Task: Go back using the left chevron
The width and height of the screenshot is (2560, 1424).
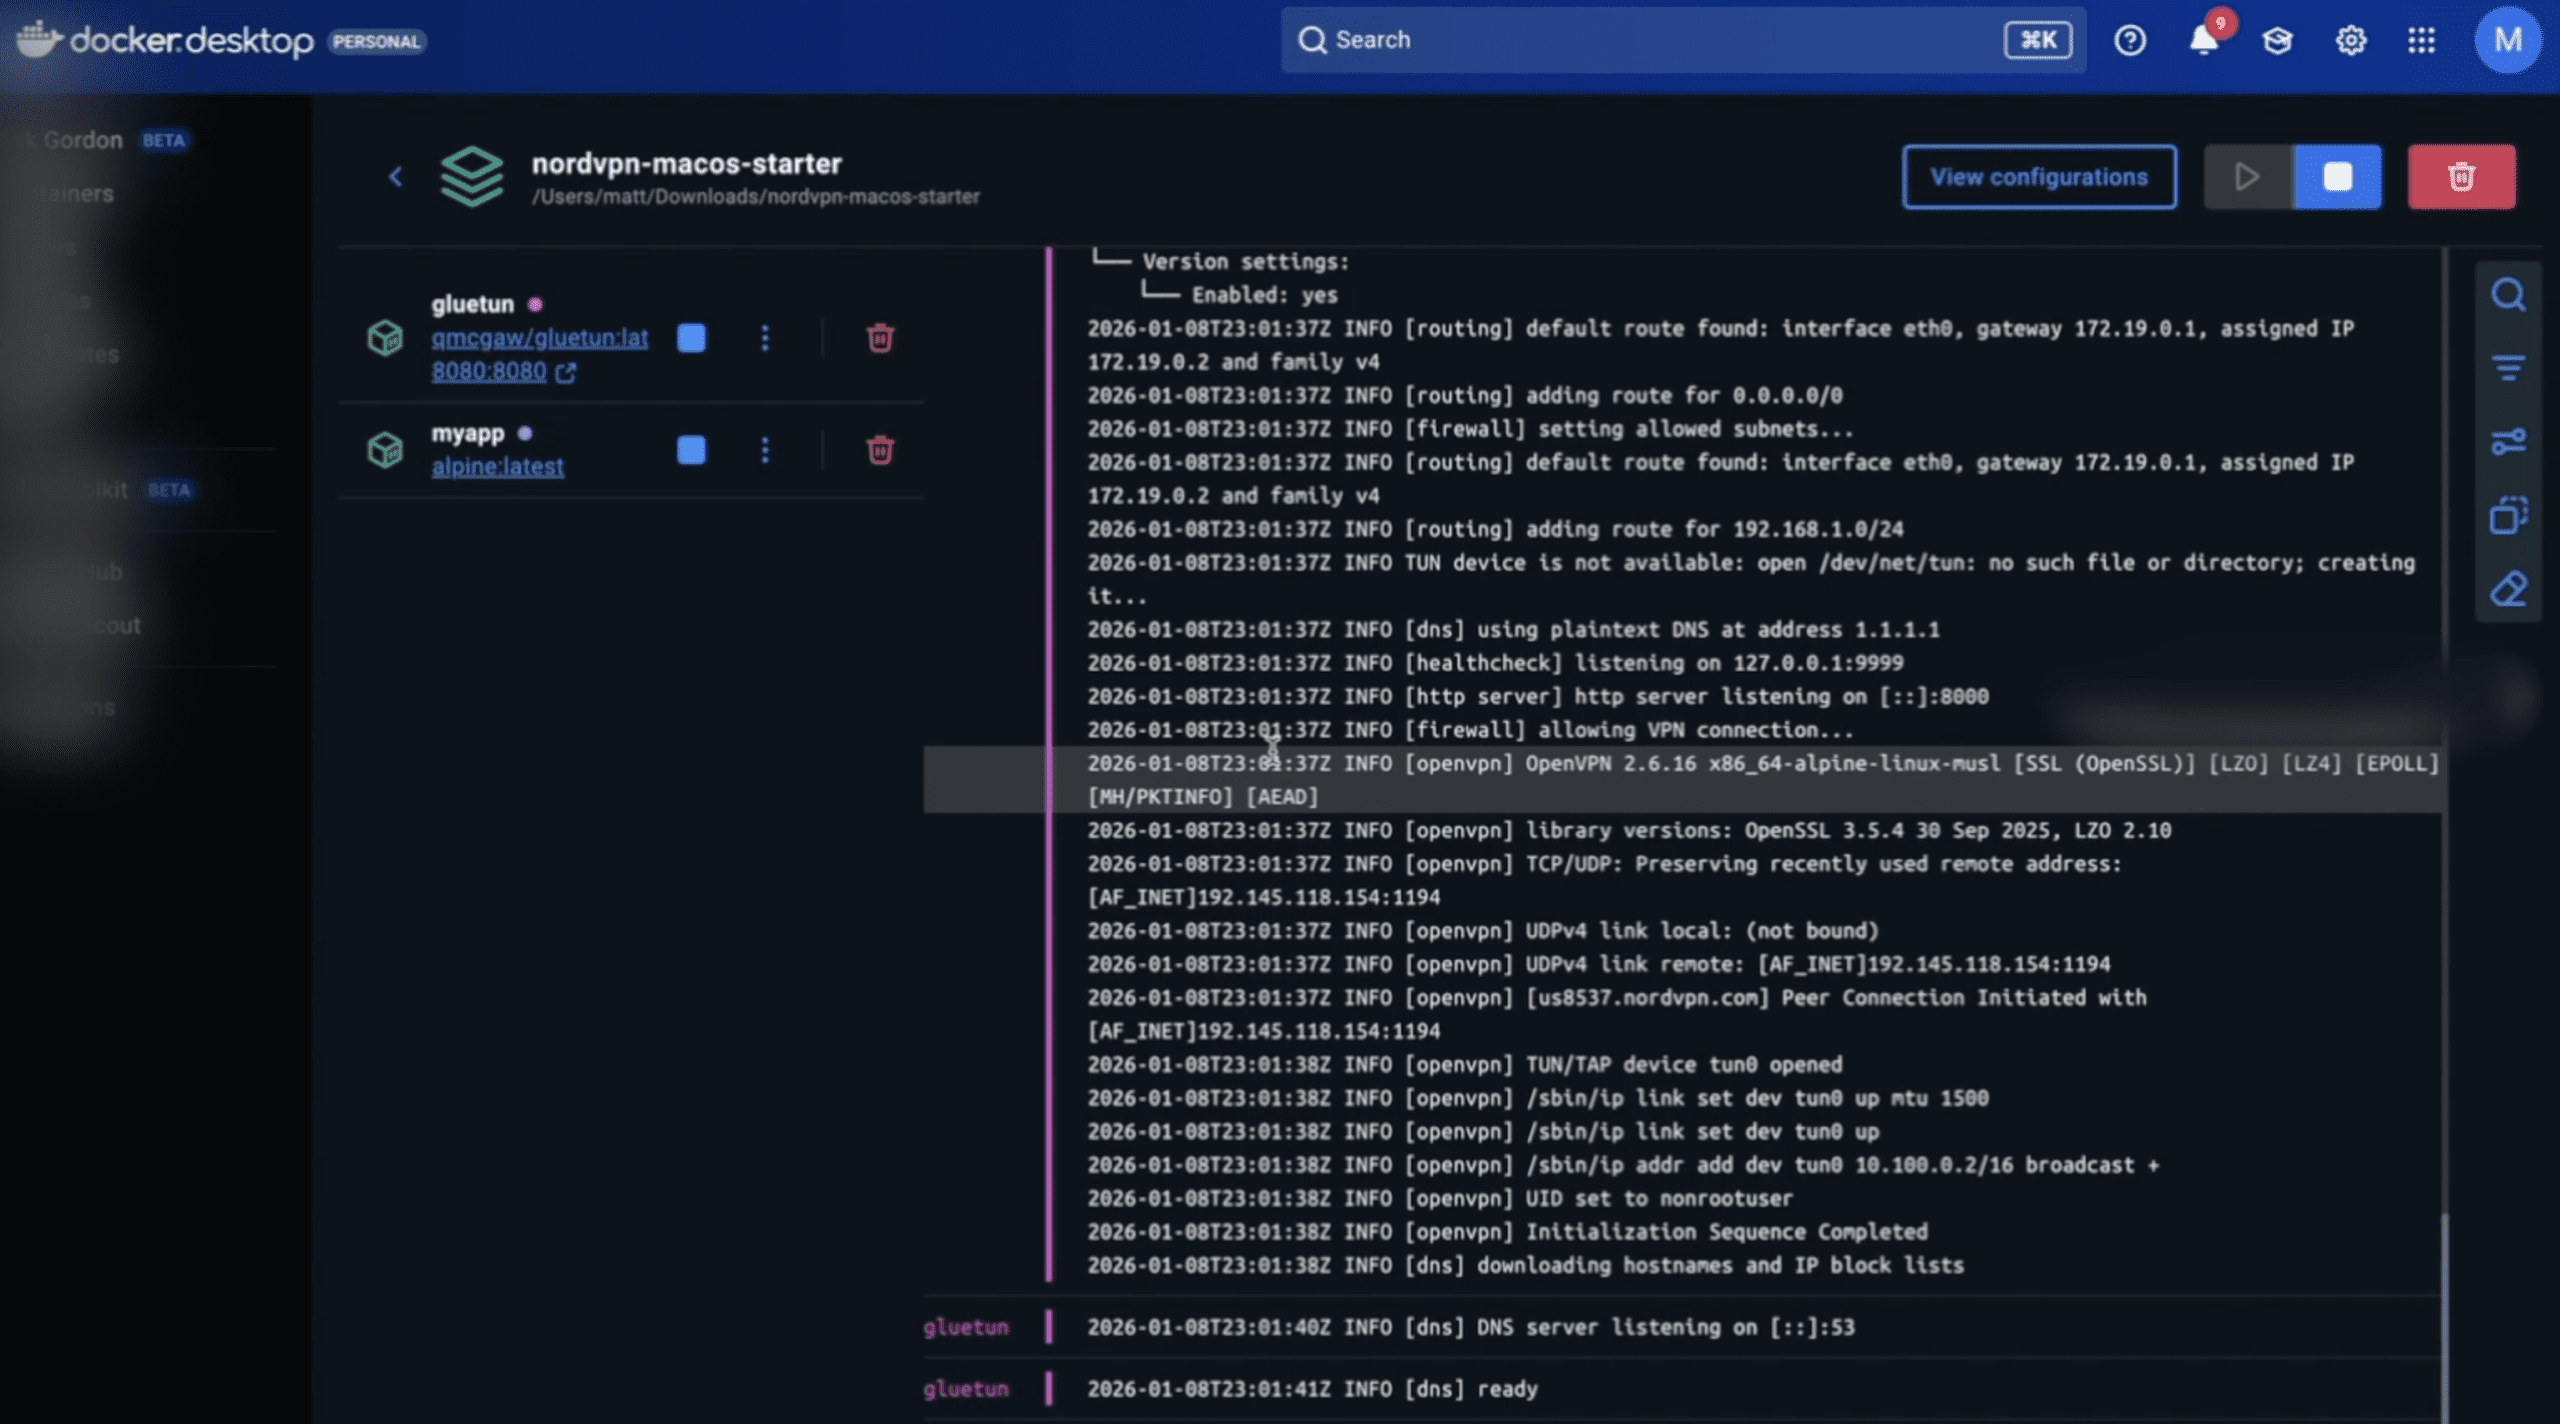Action: point(396,177)
